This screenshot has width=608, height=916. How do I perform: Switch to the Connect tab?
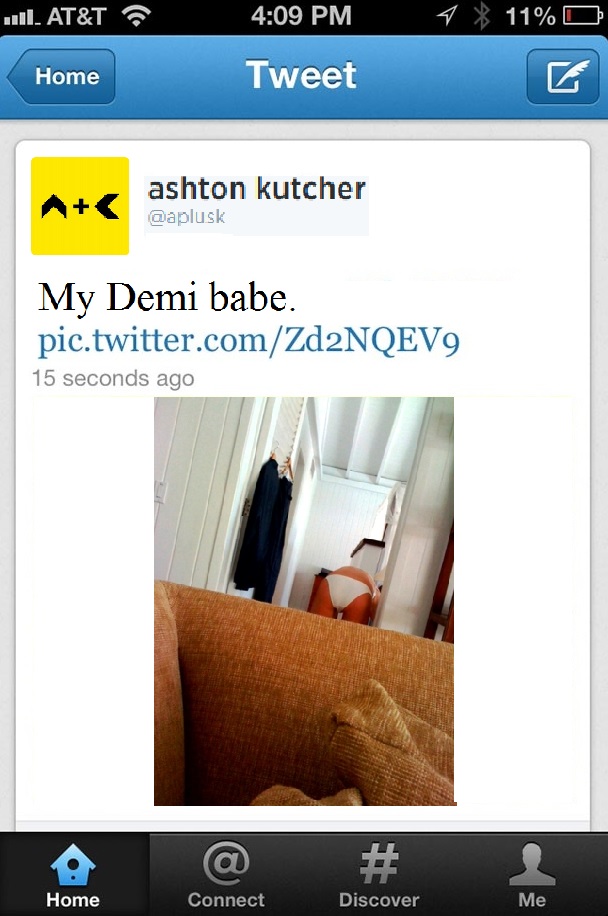coord(226,875)
